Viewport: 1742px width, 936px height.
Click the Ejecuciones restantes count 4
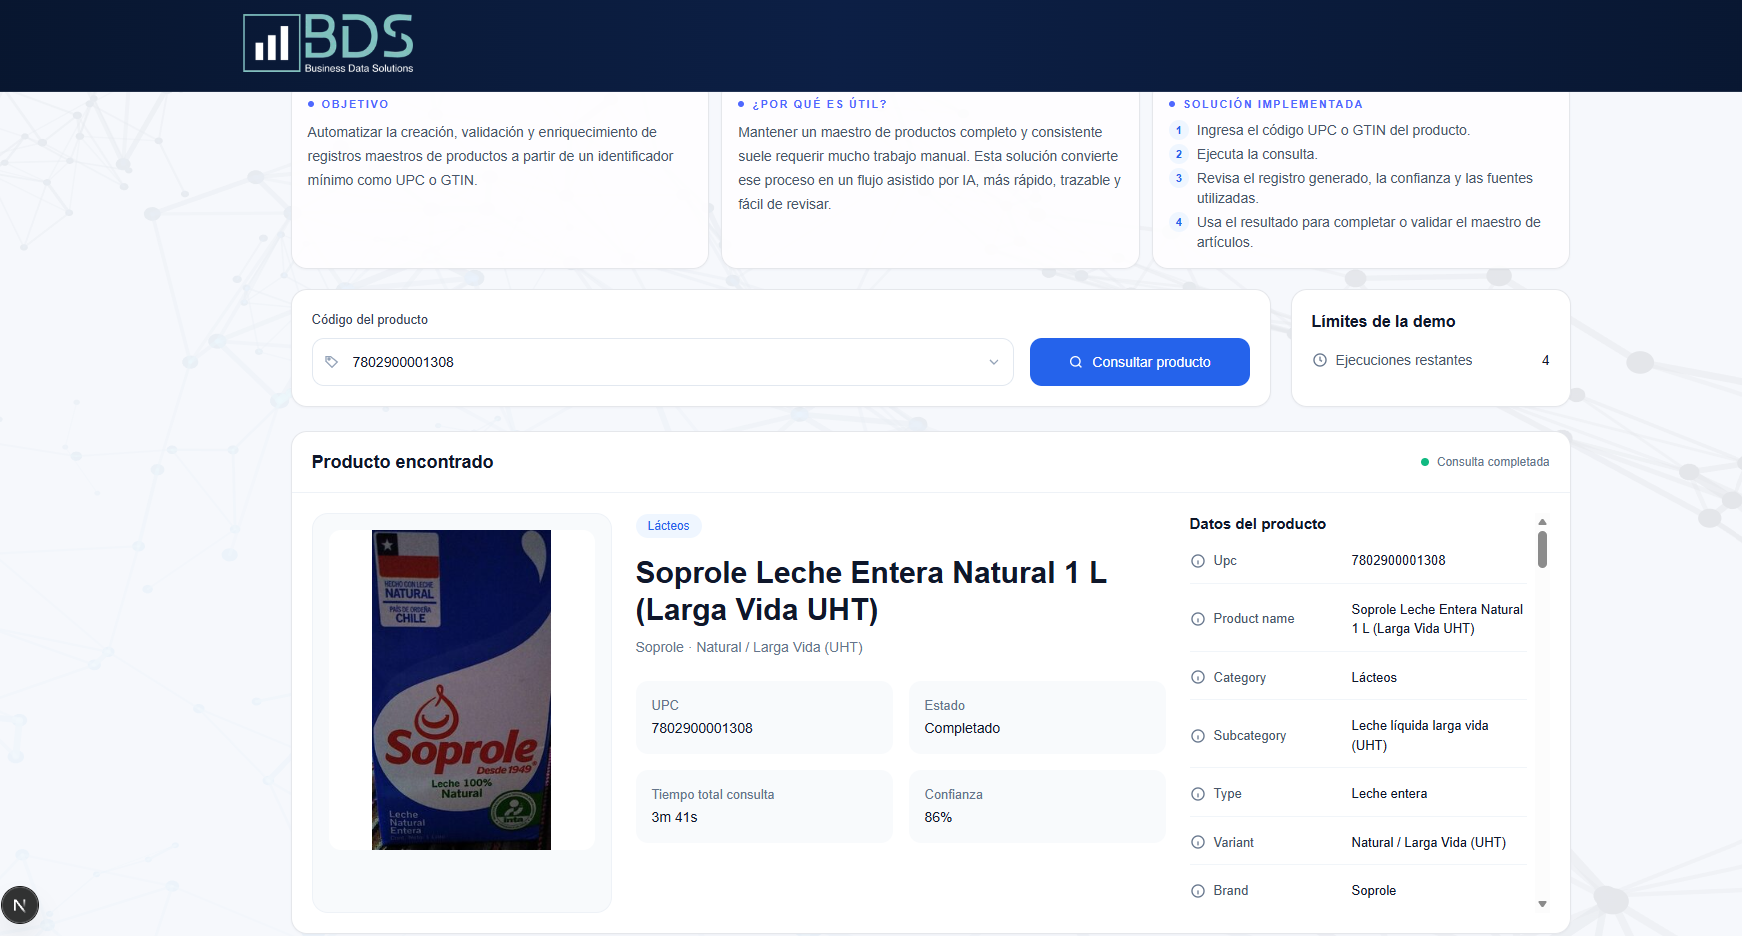1545,360
